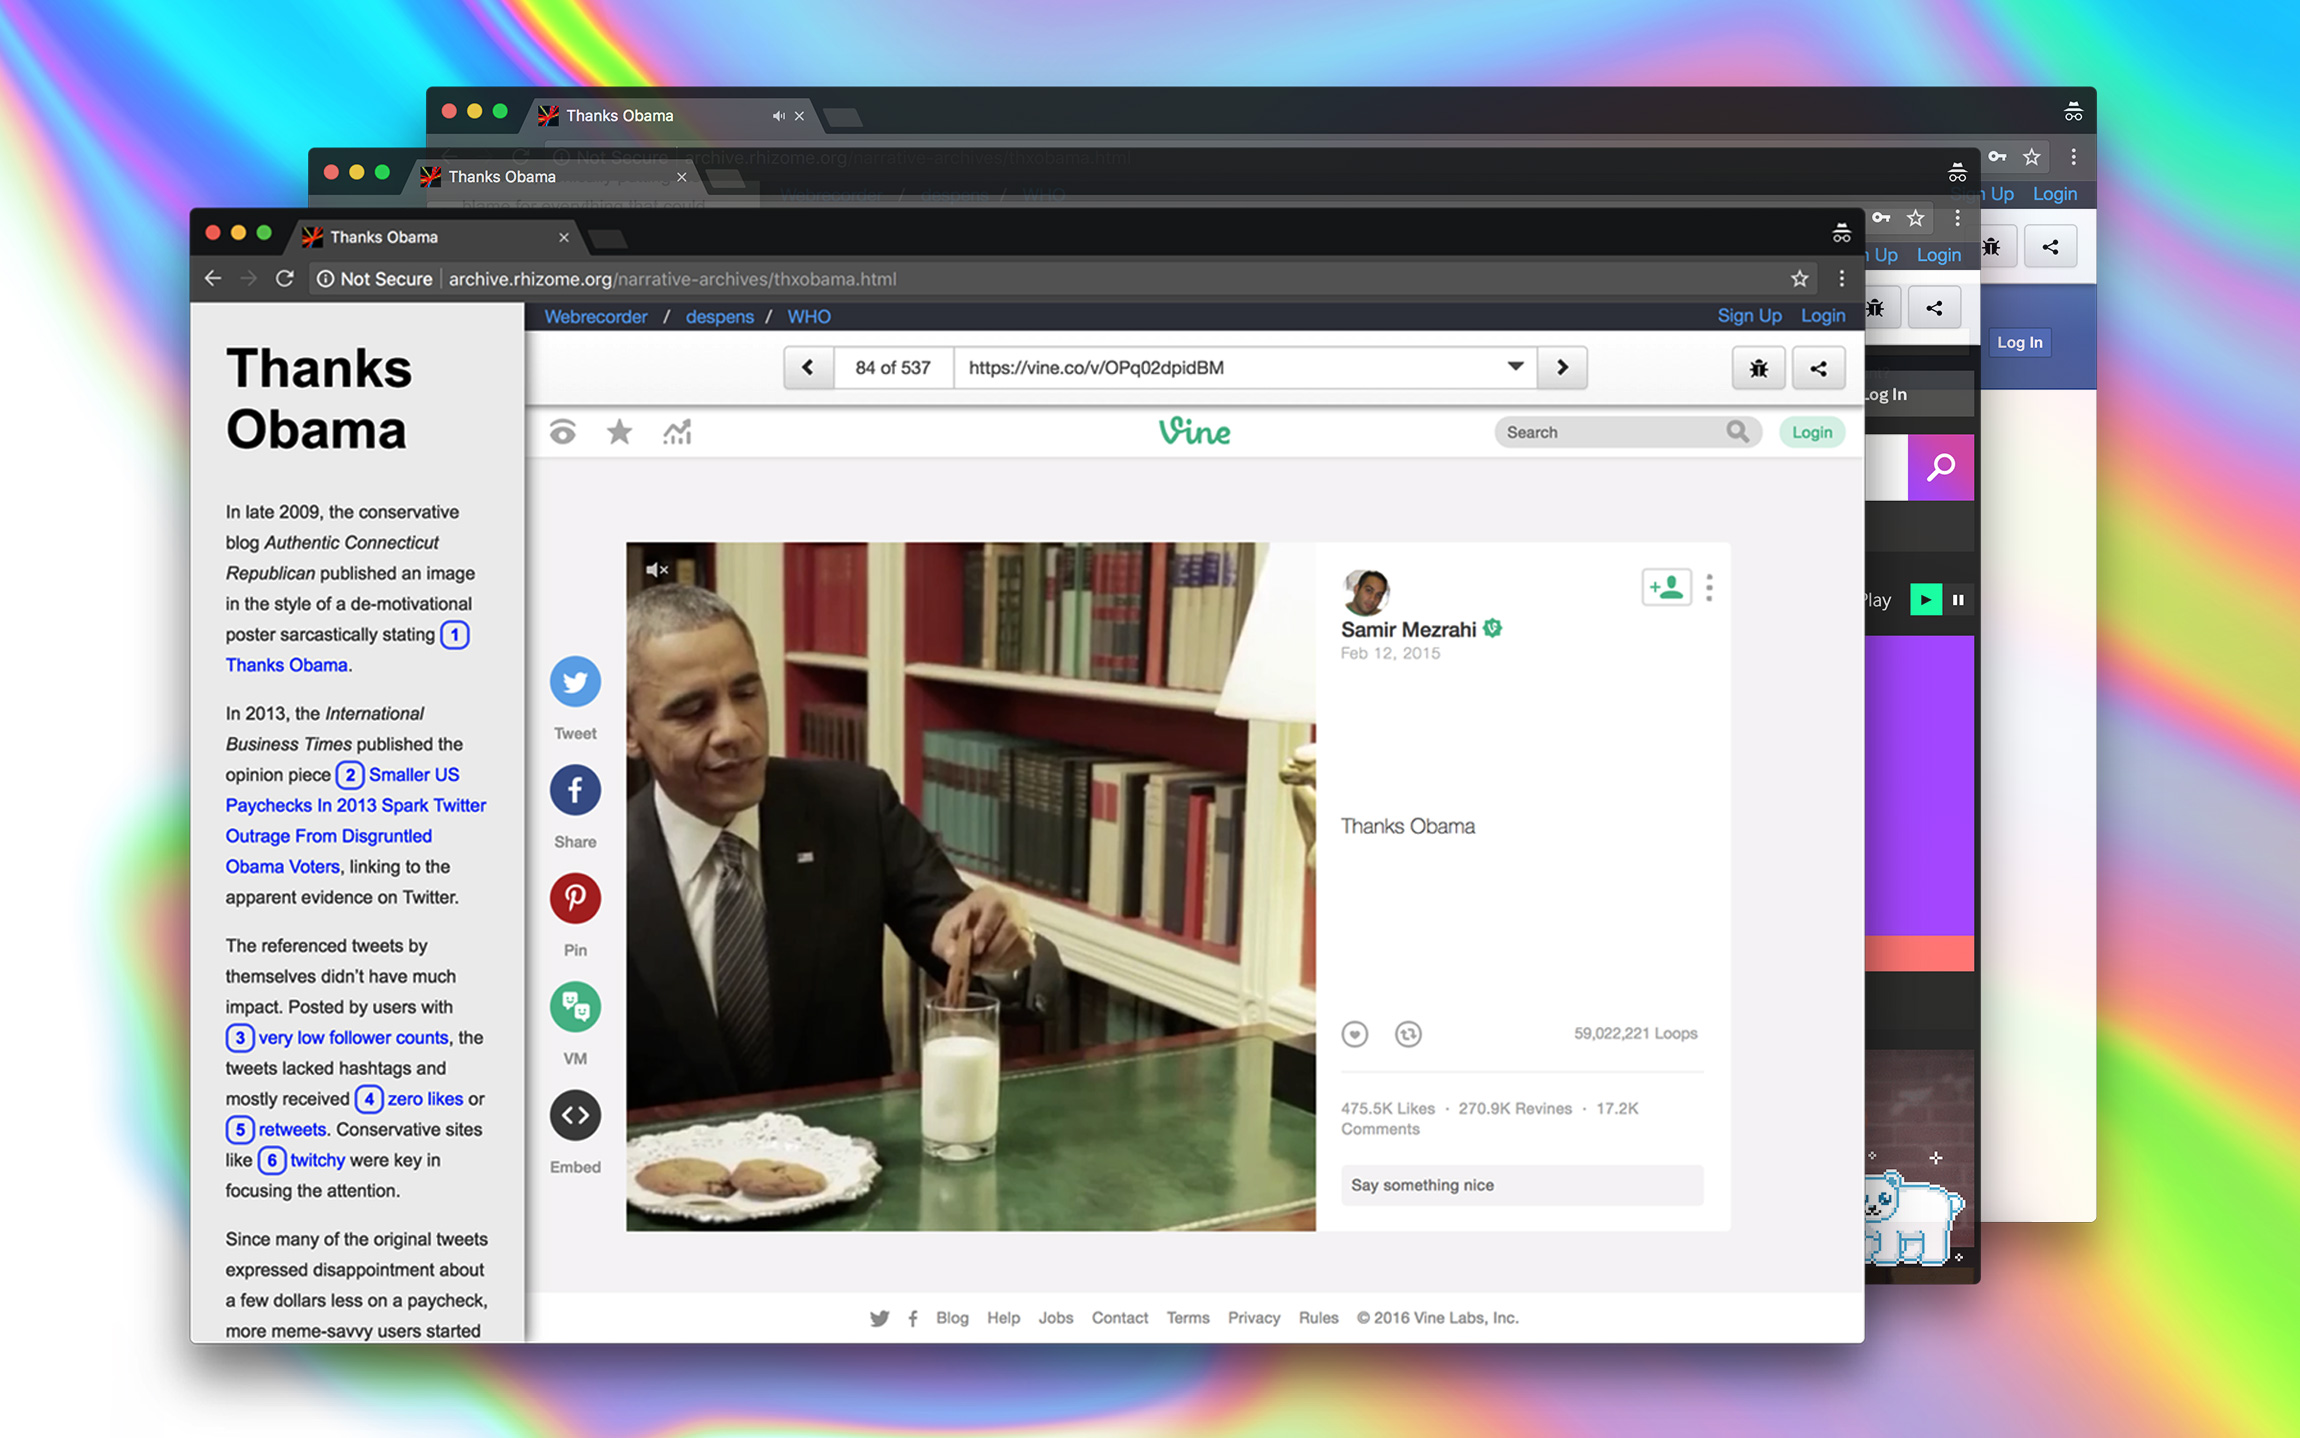The width and height of the screenshot is (2300, 1438).
Task: Click Twitter icon in Vine footer
Action: 879,1318
